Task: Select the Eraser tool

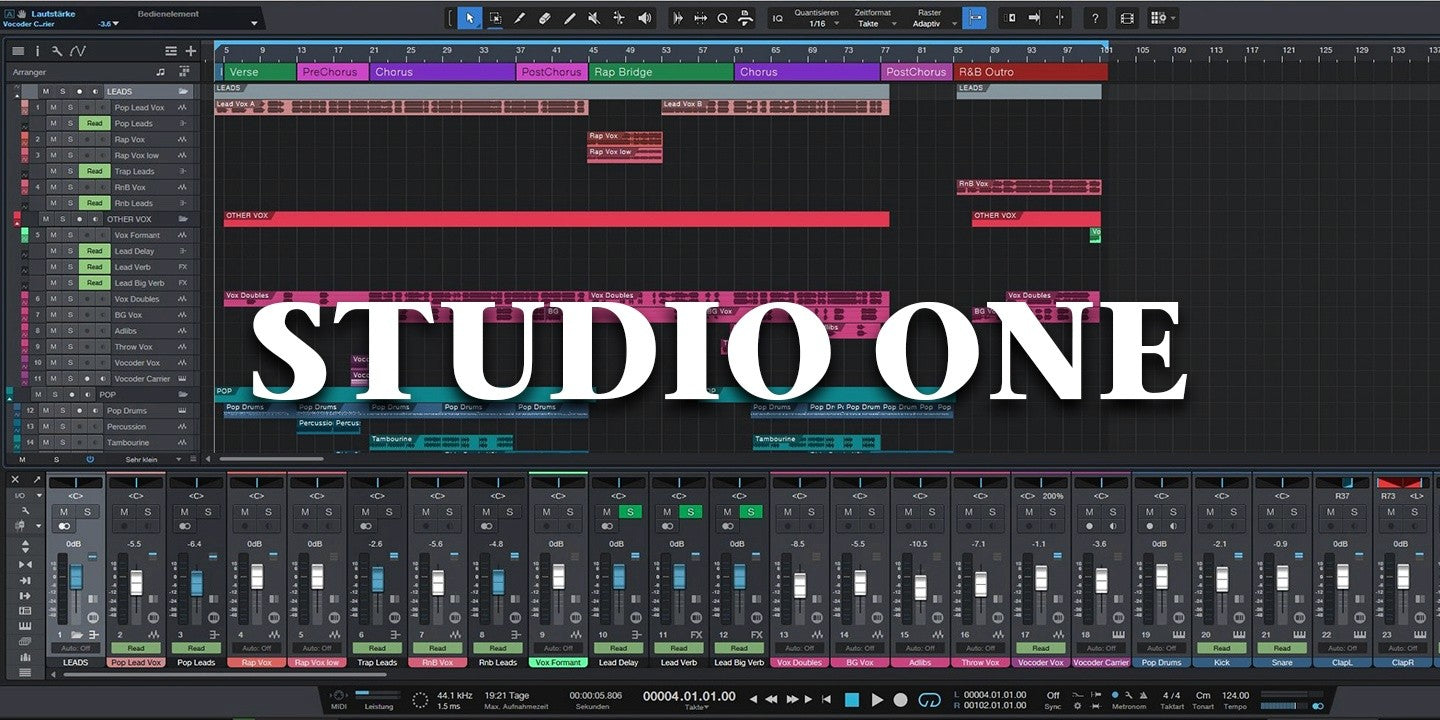Action: coord(544,18)
